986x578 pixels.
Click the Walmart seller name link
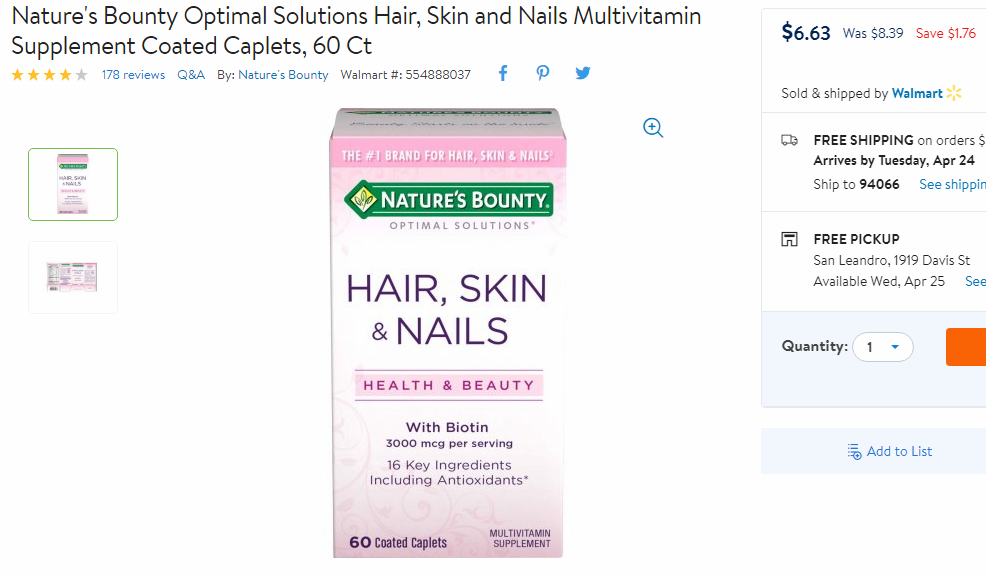click(x=917, y=93)
